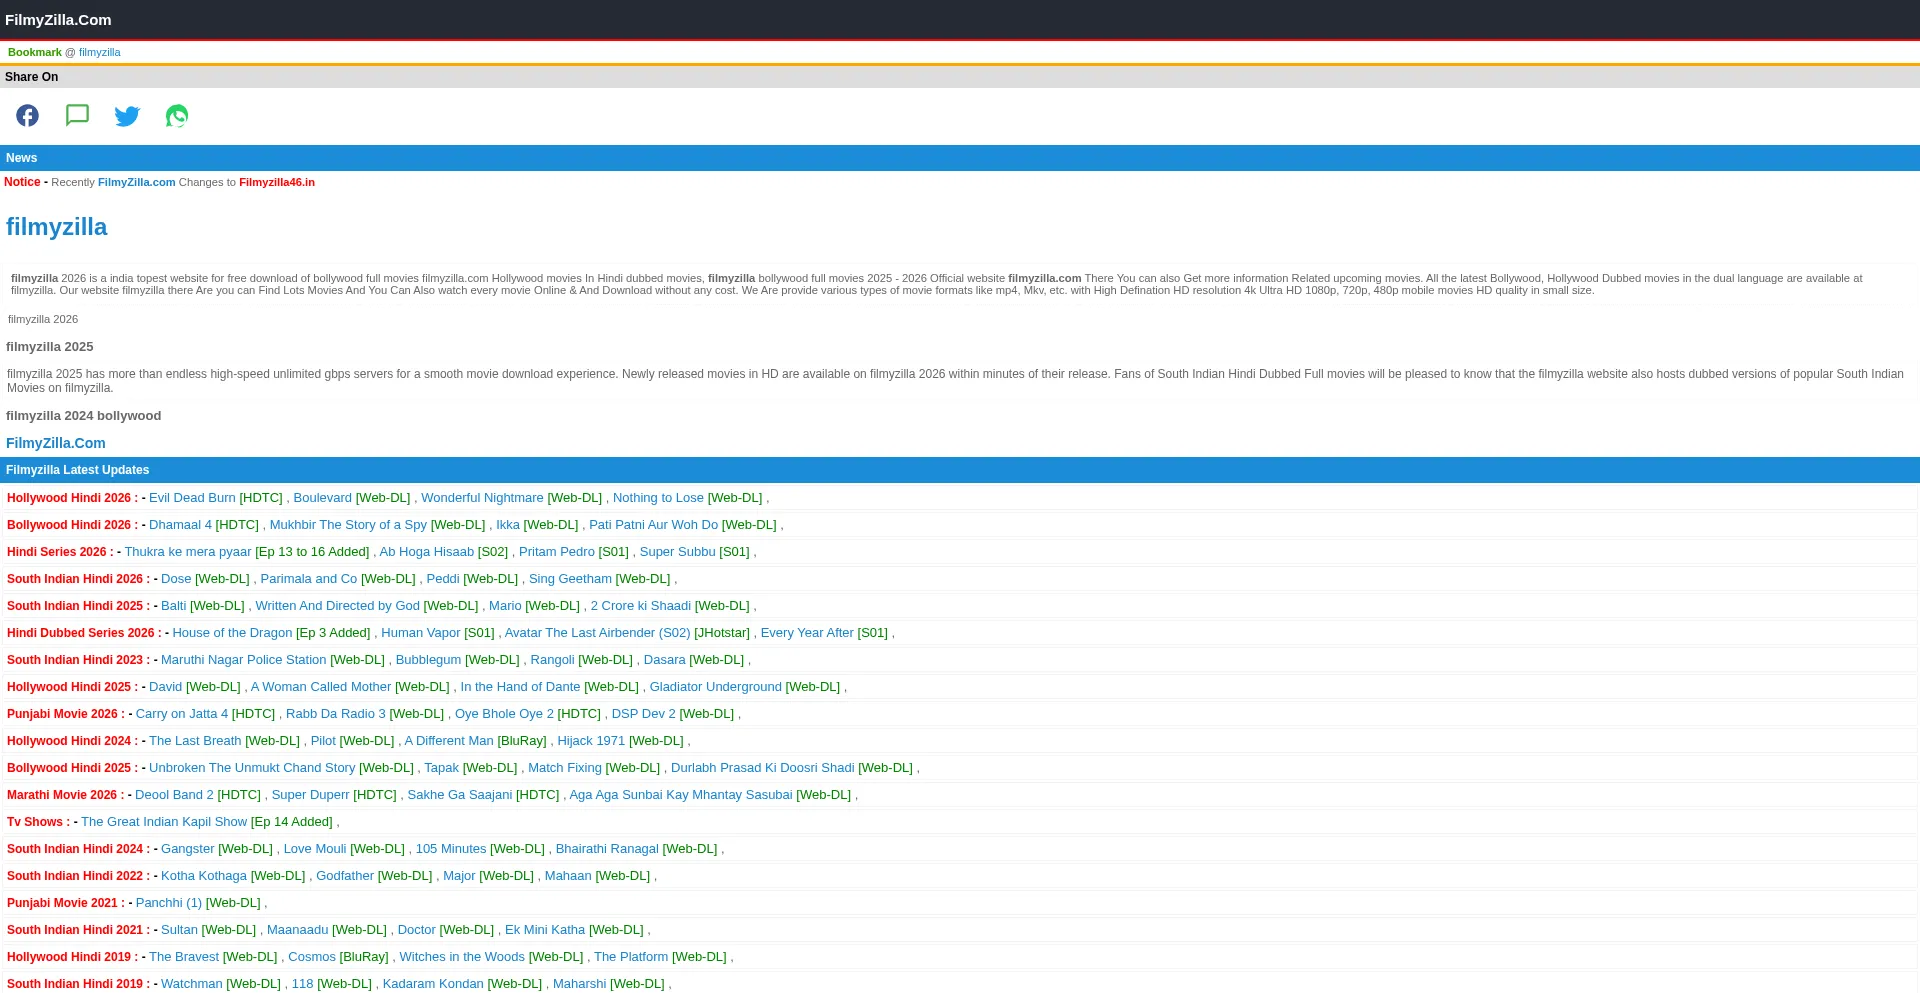The width and height of the screenshot is (1920, 993).
Task: Open Ab Hoga Hisaab series link
Action: click(x=427, y=552)
